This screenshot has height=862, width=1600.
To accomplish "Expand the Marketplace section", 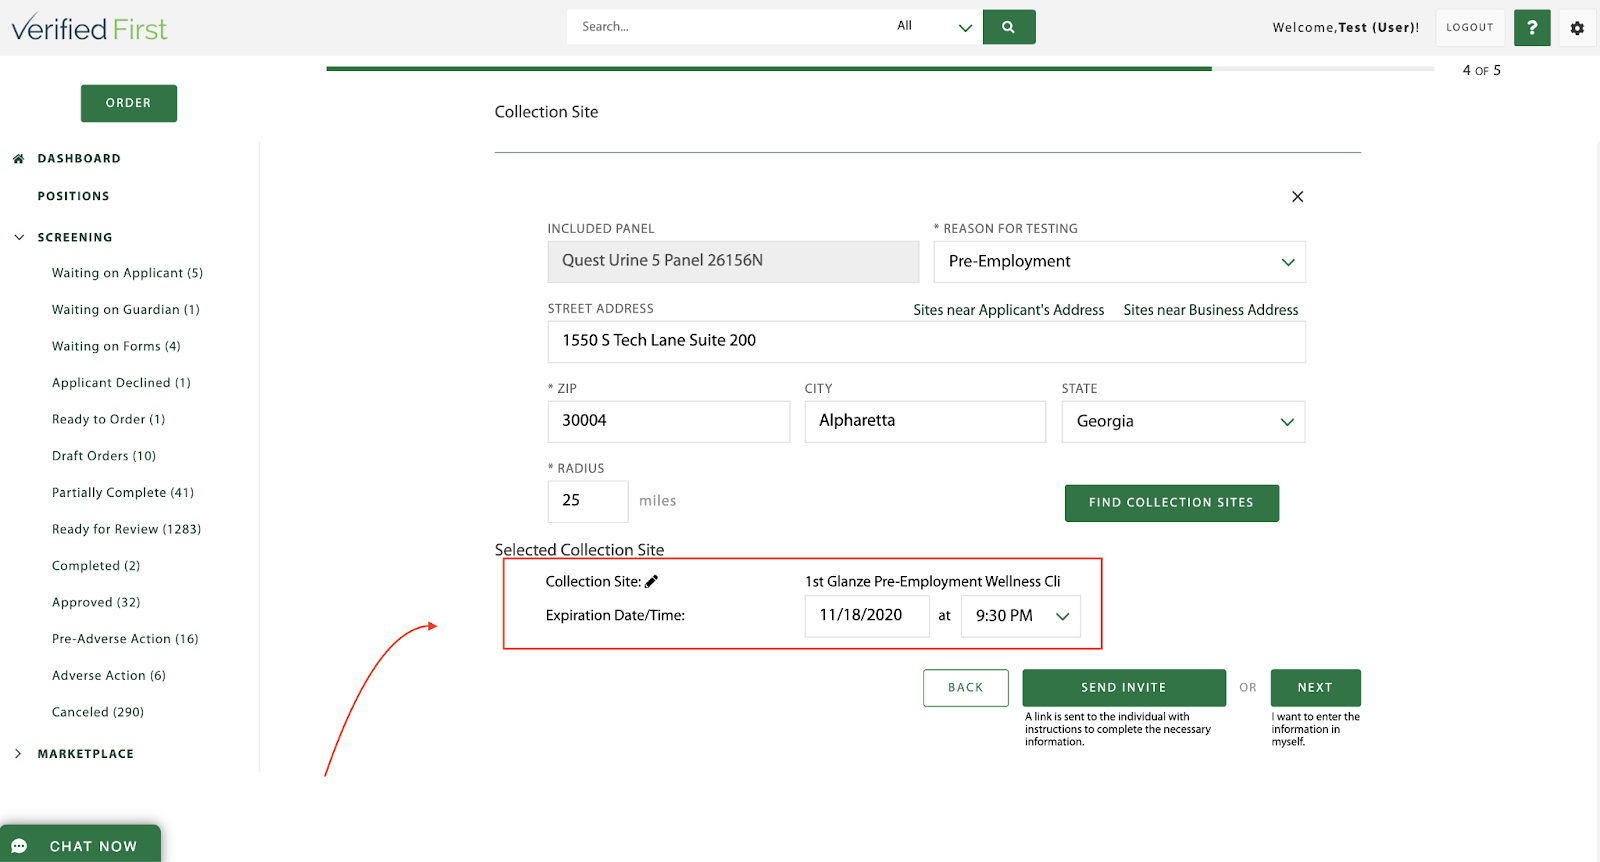I will coord(18,754).
